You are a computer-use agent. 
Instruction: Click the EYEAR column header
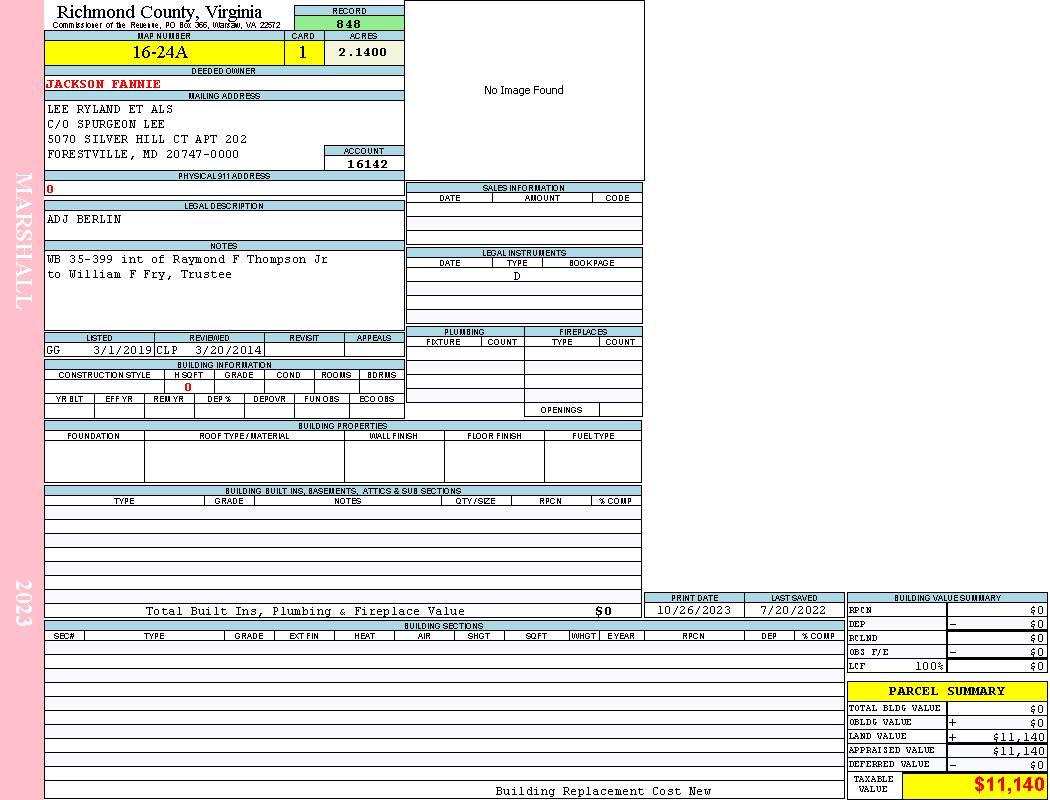click(x=621, y=636)
